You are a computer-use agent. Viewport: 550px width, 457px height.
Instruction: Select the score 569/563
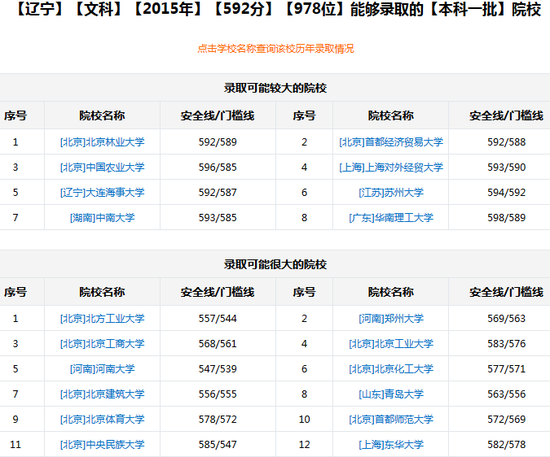(507, 318)
